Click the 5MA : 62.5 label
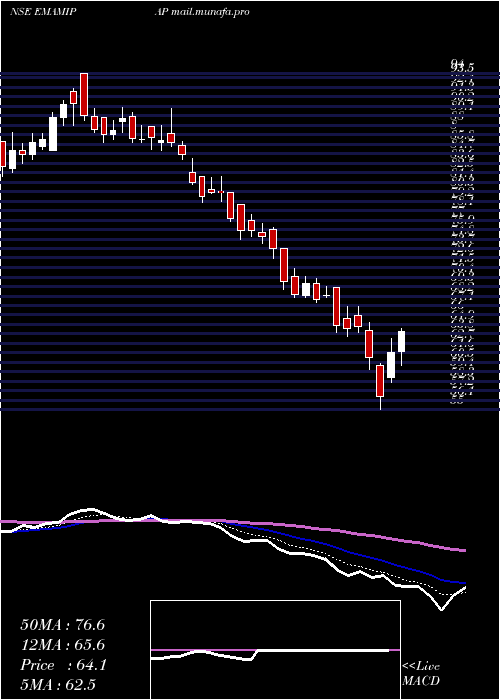The height and width of the screenshot is (700, 500). (x=58, y=685)
